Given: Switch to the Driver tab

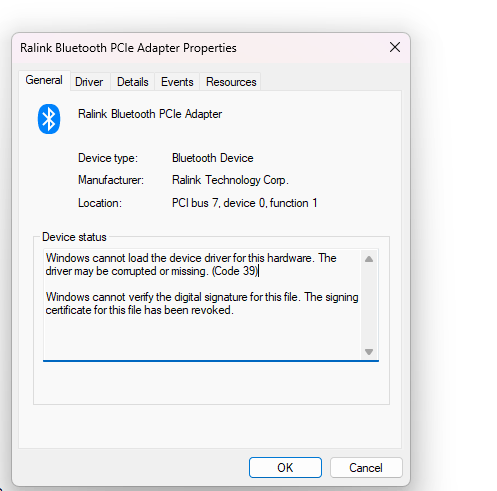Looking at the screenshot, I should click(x=89, y=82).
